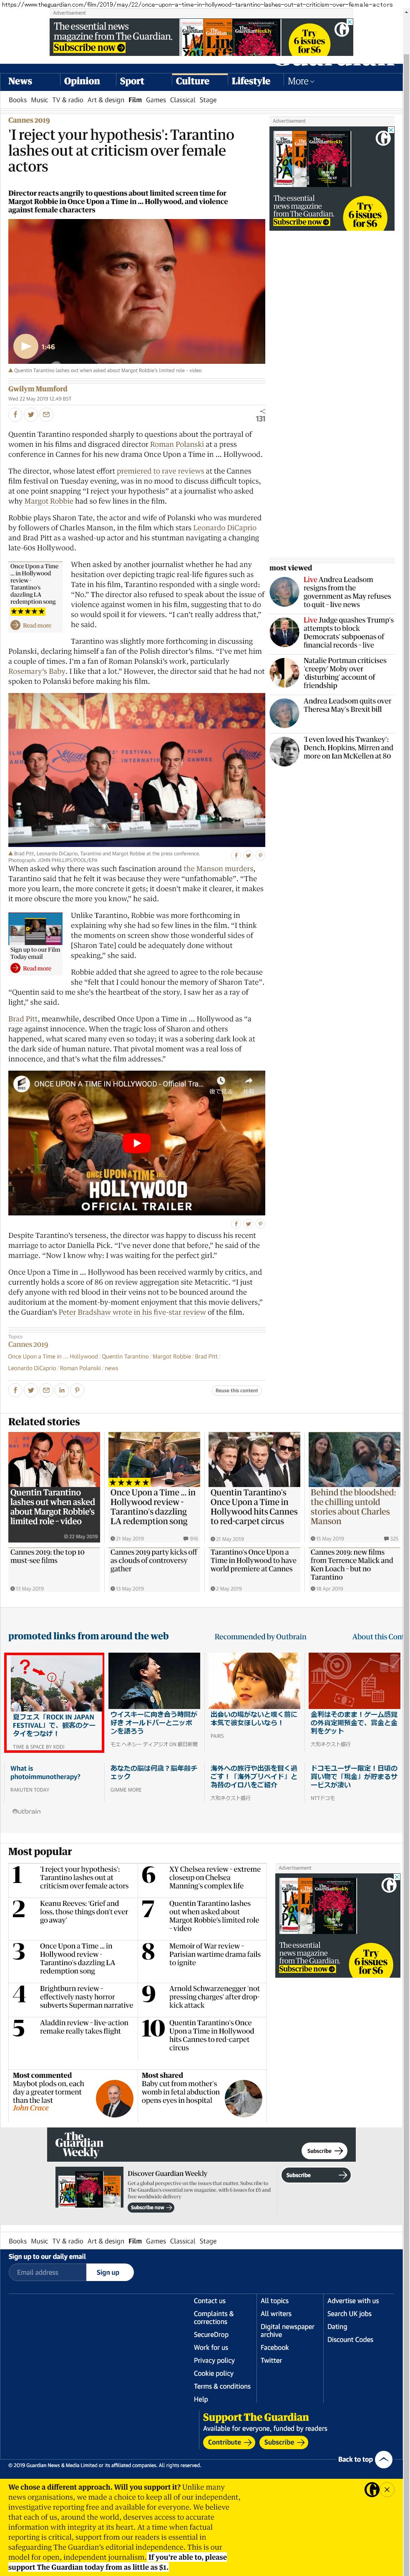Click the Back to top arrow

(x=384, y=2459)
